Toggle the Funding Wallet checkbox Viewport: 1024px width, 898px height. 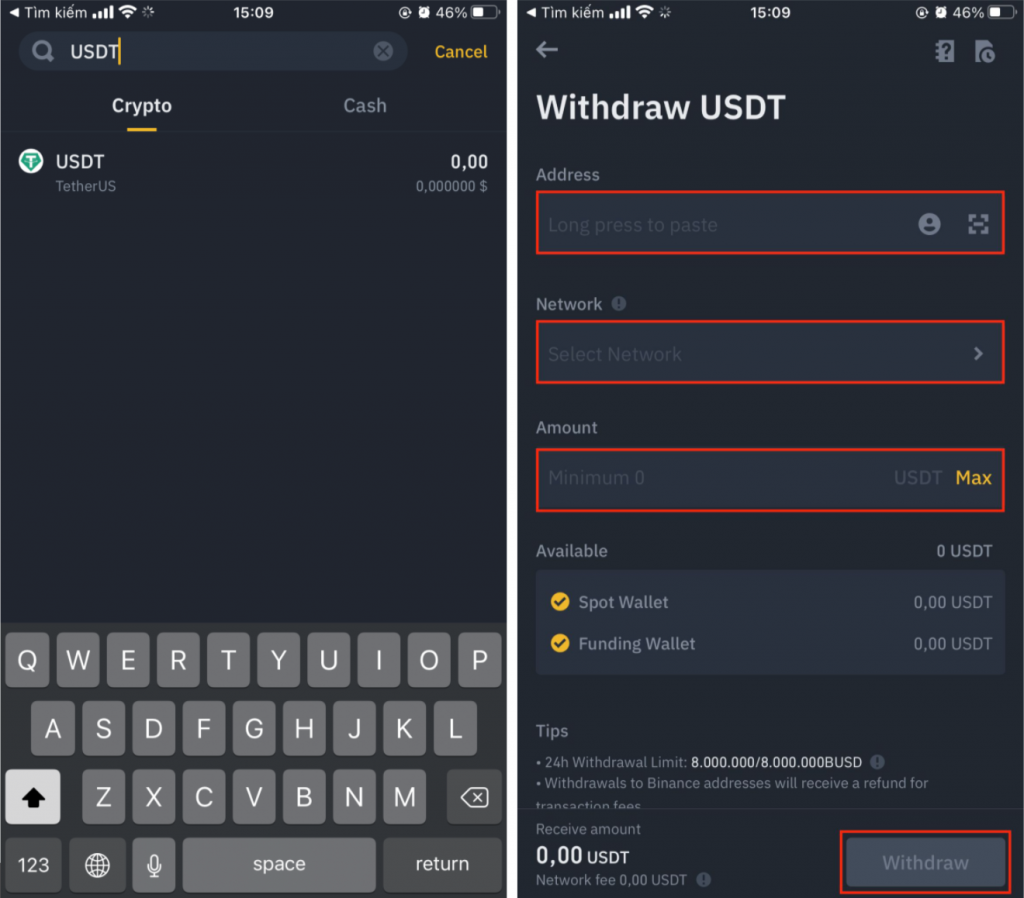pos(560,643)
